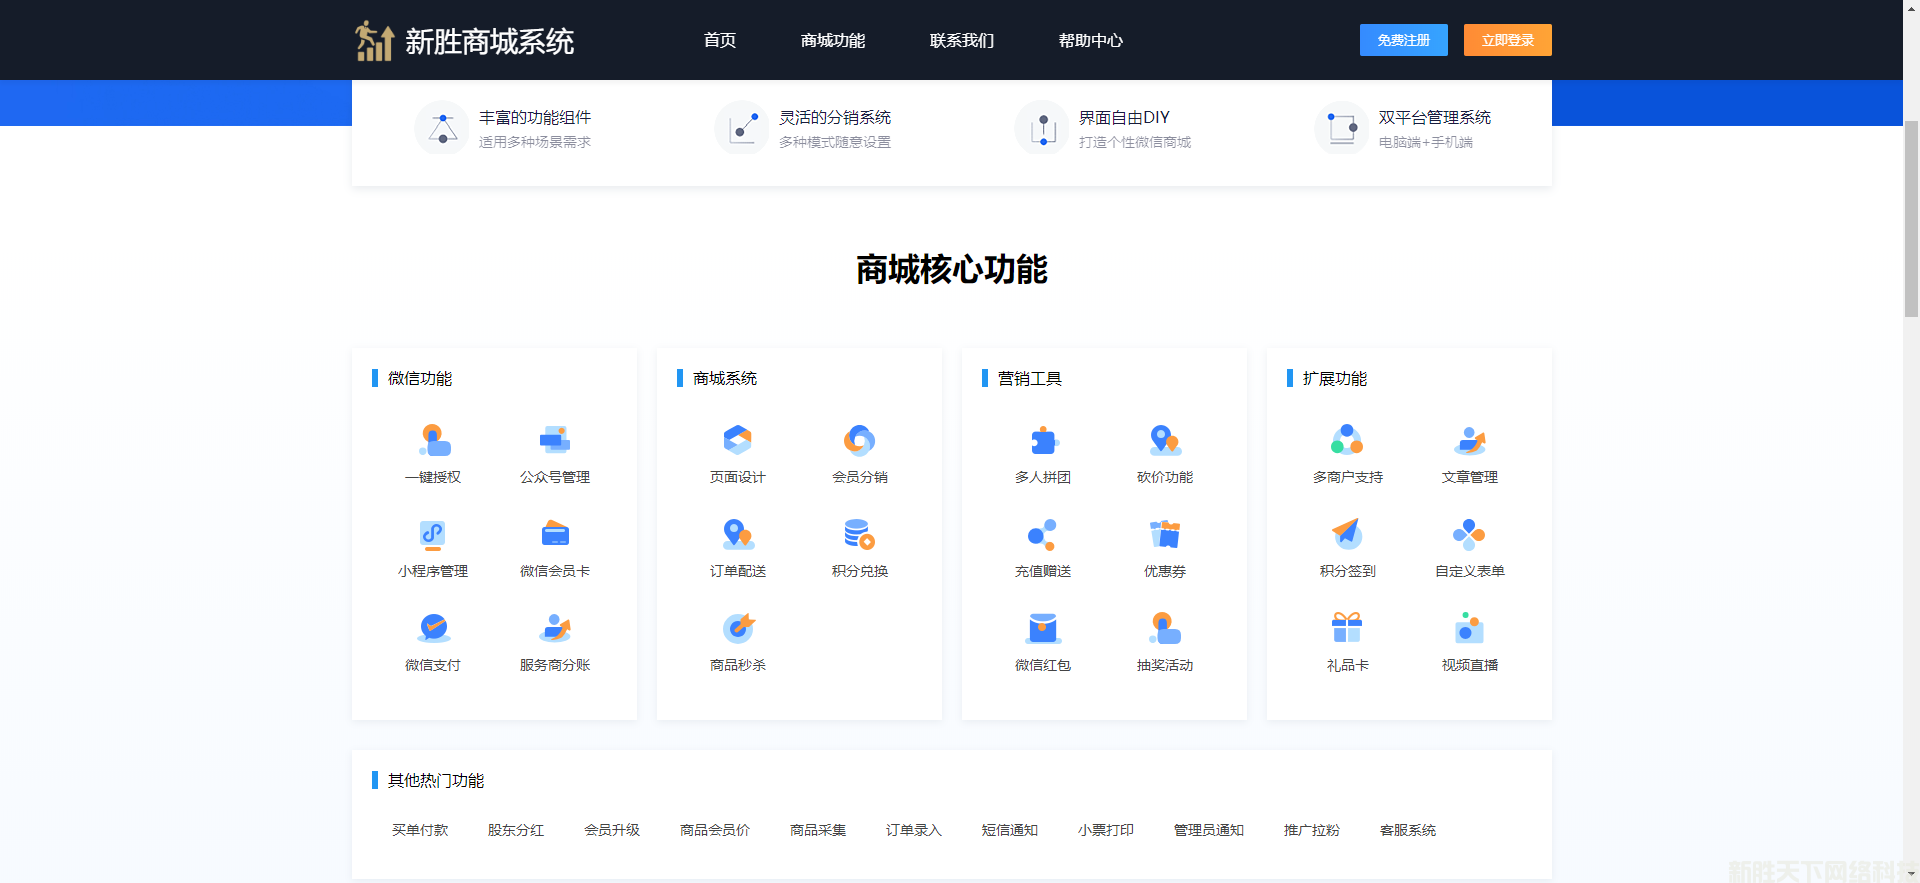Screen dimensions: 1920x883
Task: Open the 小程序管理 feature icon
Action: [x=433, y=534]
